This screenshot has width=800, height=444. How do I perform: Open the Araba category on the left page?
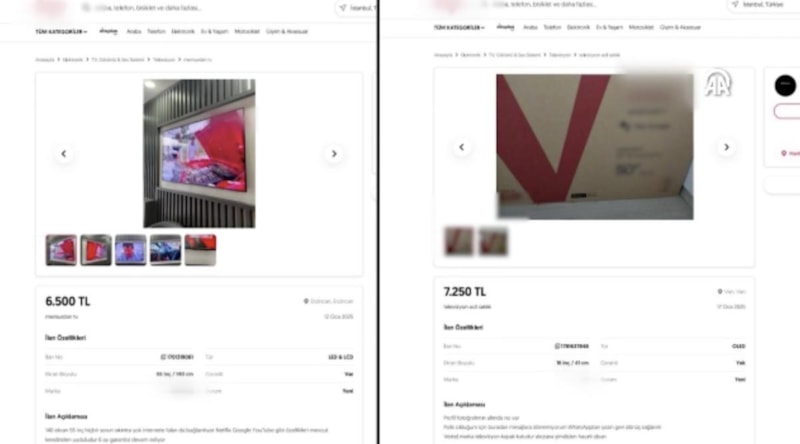pyautogui.click(x=134, y=32)
